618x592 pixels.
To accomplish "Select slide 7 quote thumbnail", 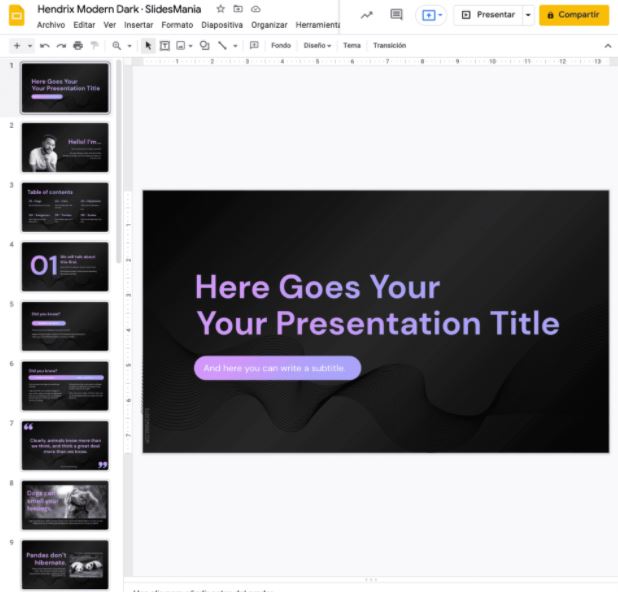I will click(65, 445).
